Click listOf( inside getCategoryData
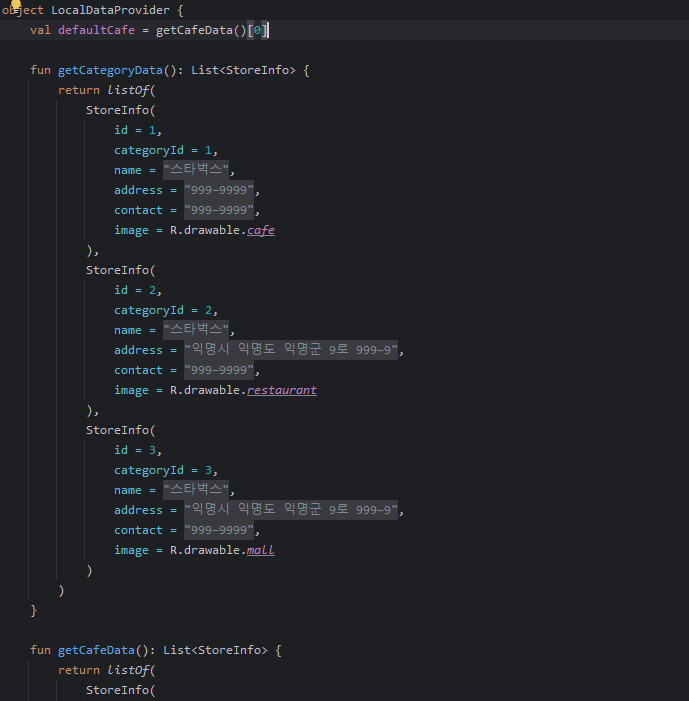 coord(131,90)
